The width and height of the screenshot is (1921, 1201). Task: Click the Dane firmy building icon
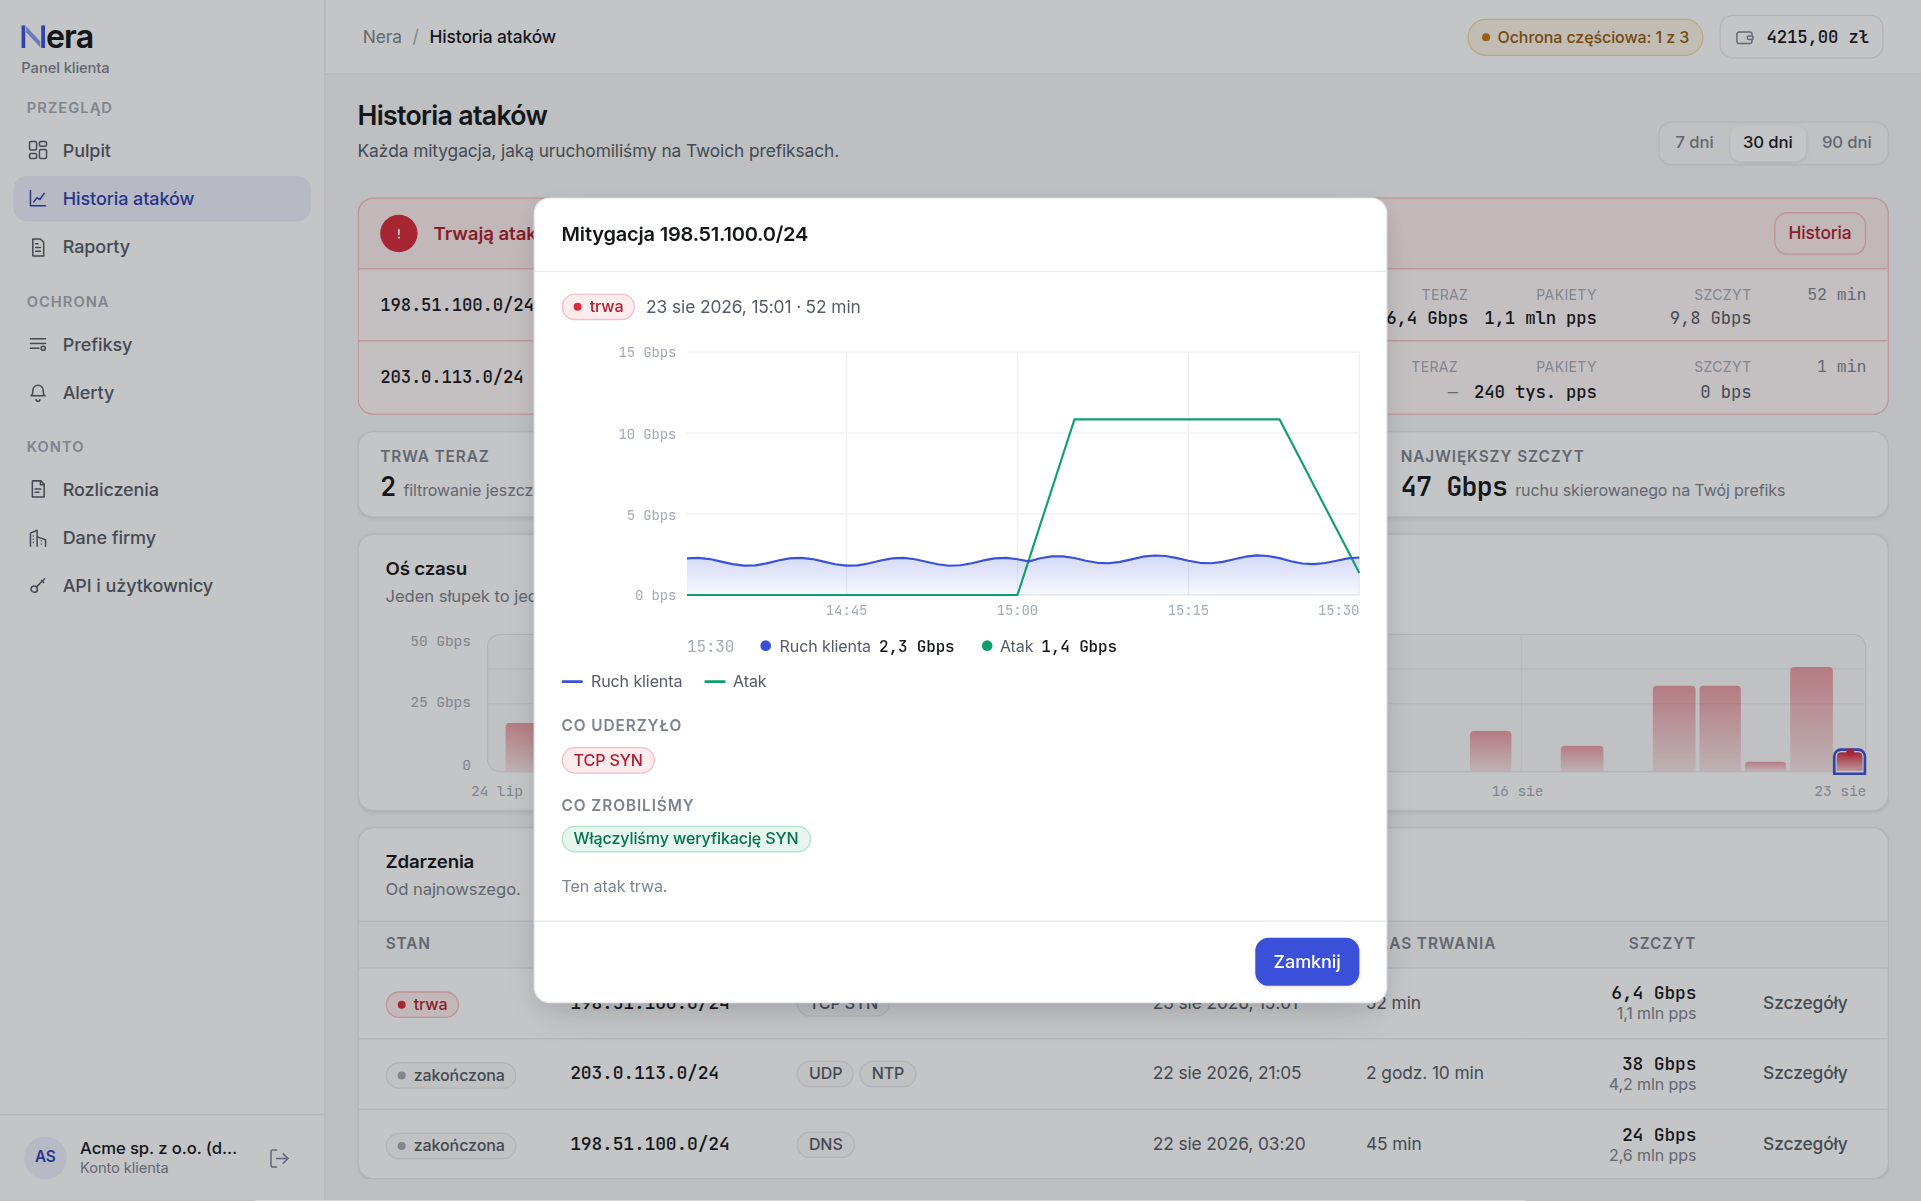coord(38,538)
